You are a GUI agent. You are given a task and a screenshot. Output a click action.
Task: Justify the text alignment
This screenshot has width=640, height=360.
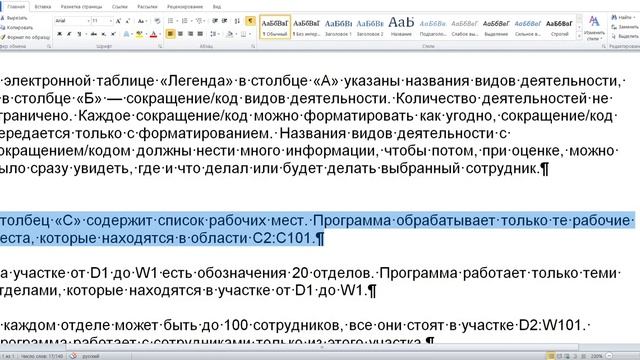[x=200, y=34]
